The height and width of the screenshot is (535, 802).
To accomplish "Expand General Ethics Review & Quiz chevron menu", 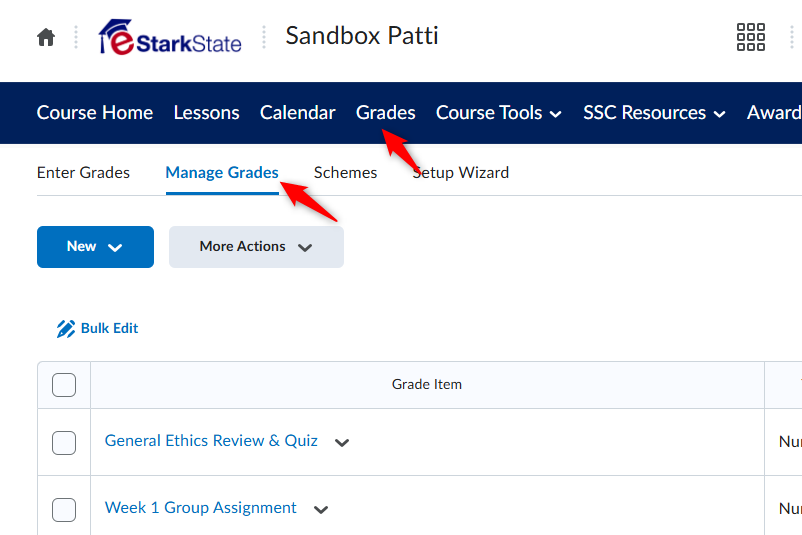I will pyautogui.click(x=342, y=442).
